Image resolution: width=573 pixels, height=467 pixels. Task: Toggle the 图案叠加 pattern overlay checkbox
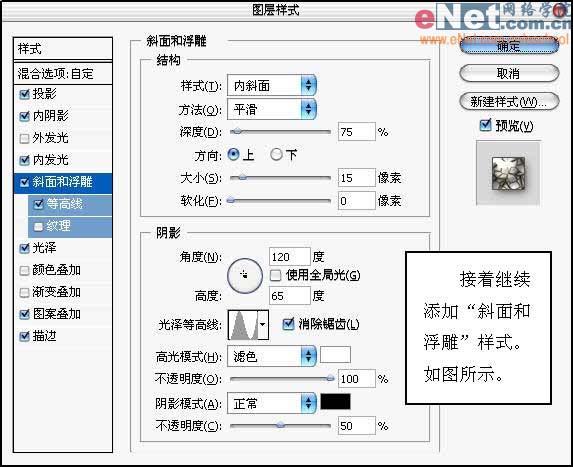coord(24,314)
